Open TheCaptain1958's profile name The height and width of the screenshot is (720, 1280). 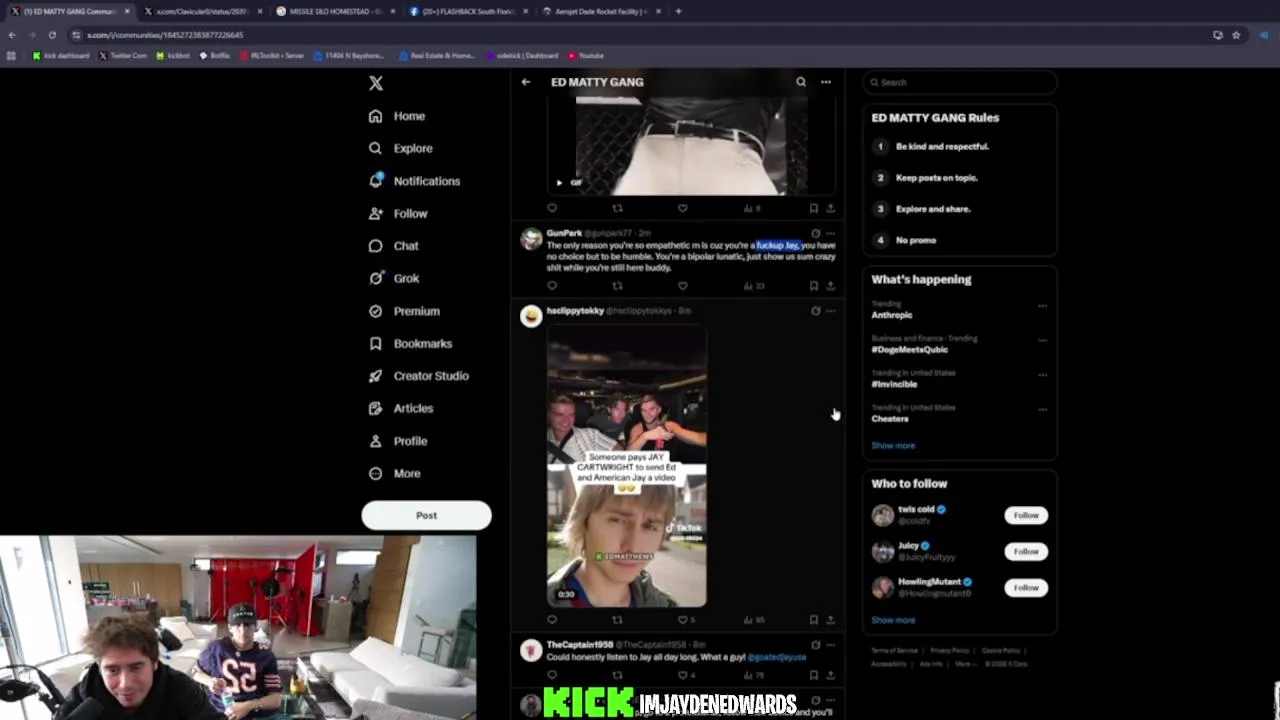click(x=579, y=645)
